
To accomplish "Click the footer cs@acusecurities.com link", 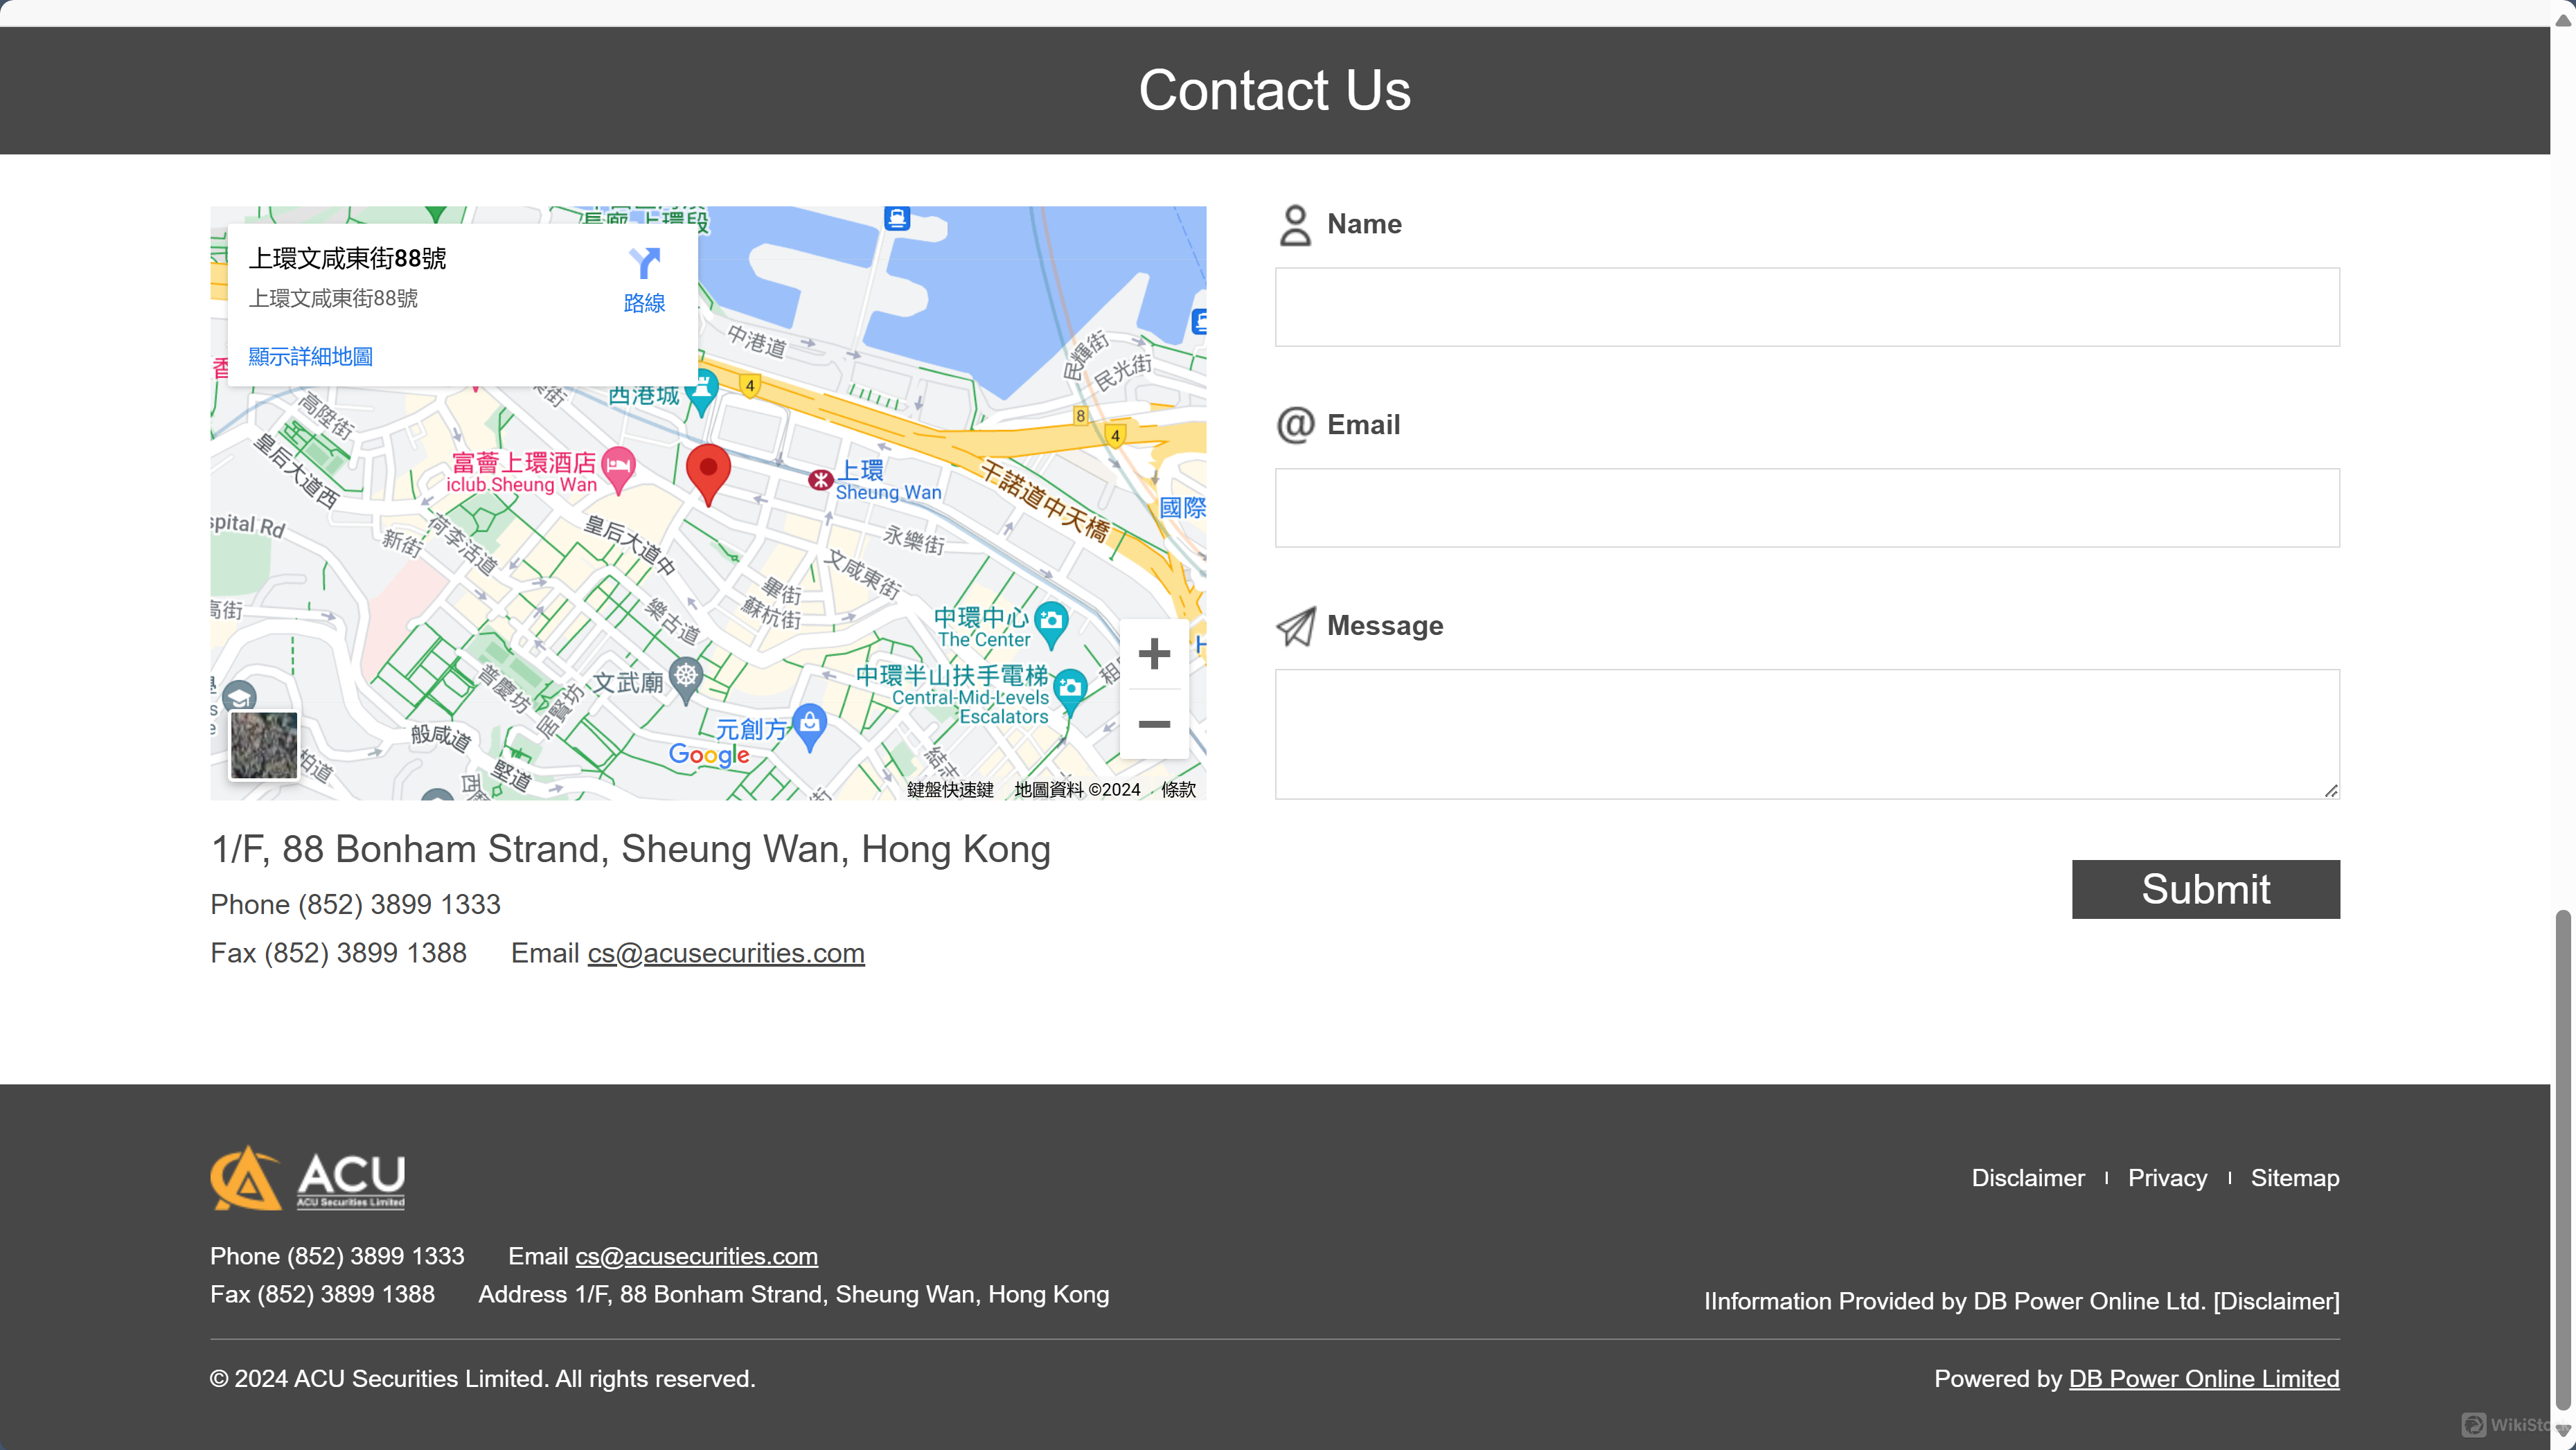I will pos(695,1255).
